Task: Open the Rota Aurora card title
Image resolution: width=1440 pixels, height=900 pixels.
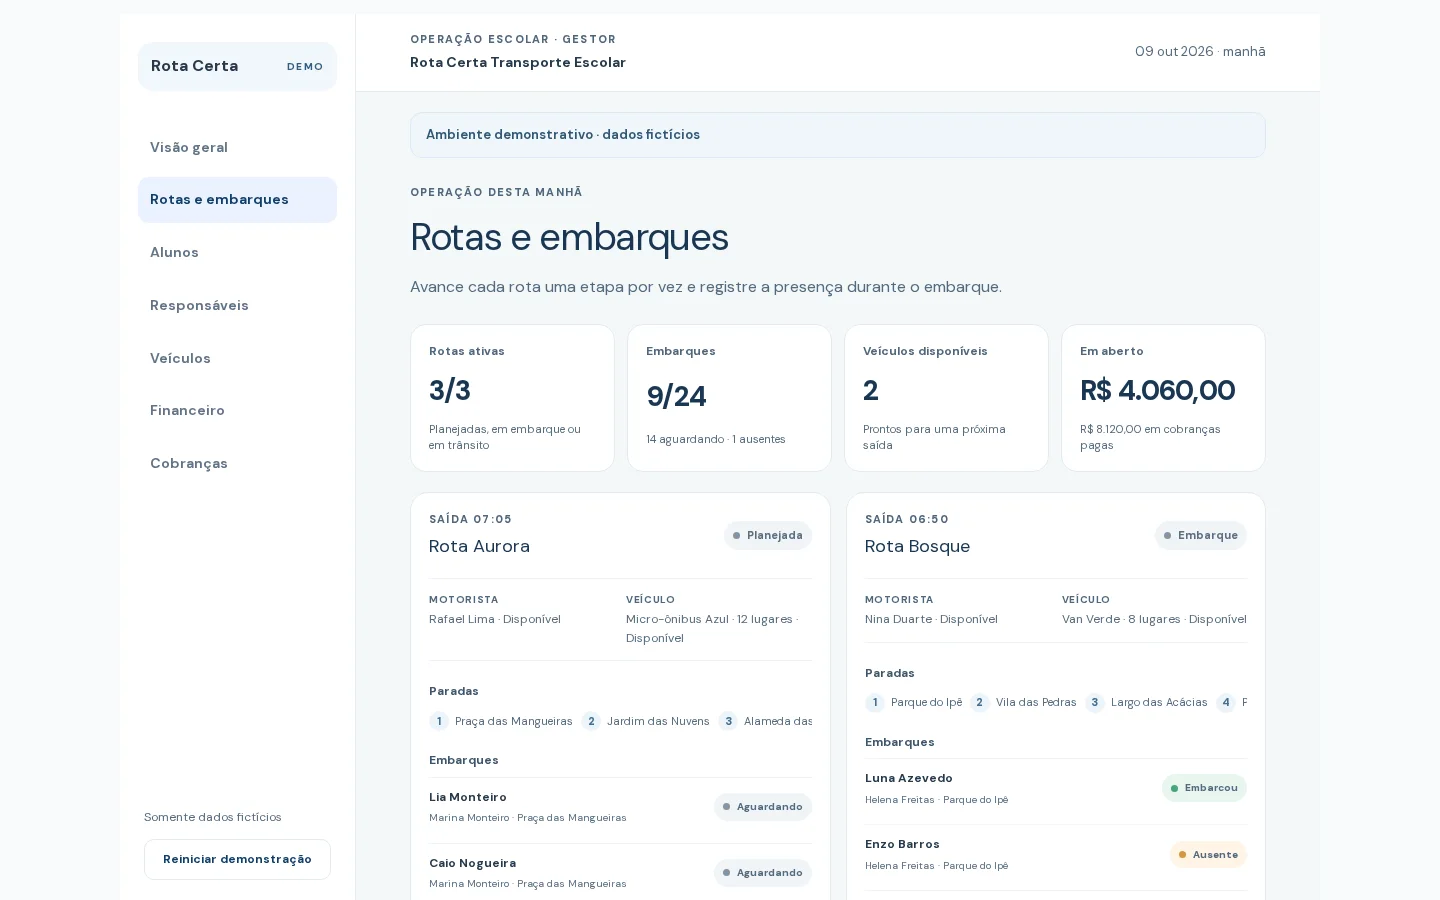Action: (479, 546)
